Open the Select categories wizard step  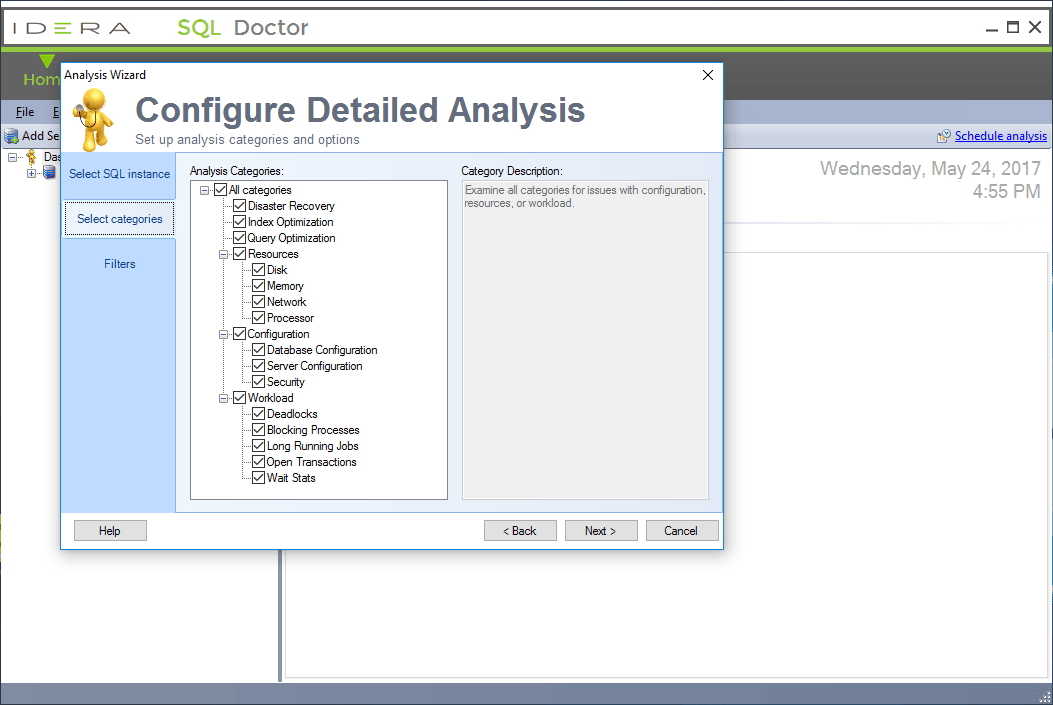click(119, 219)
